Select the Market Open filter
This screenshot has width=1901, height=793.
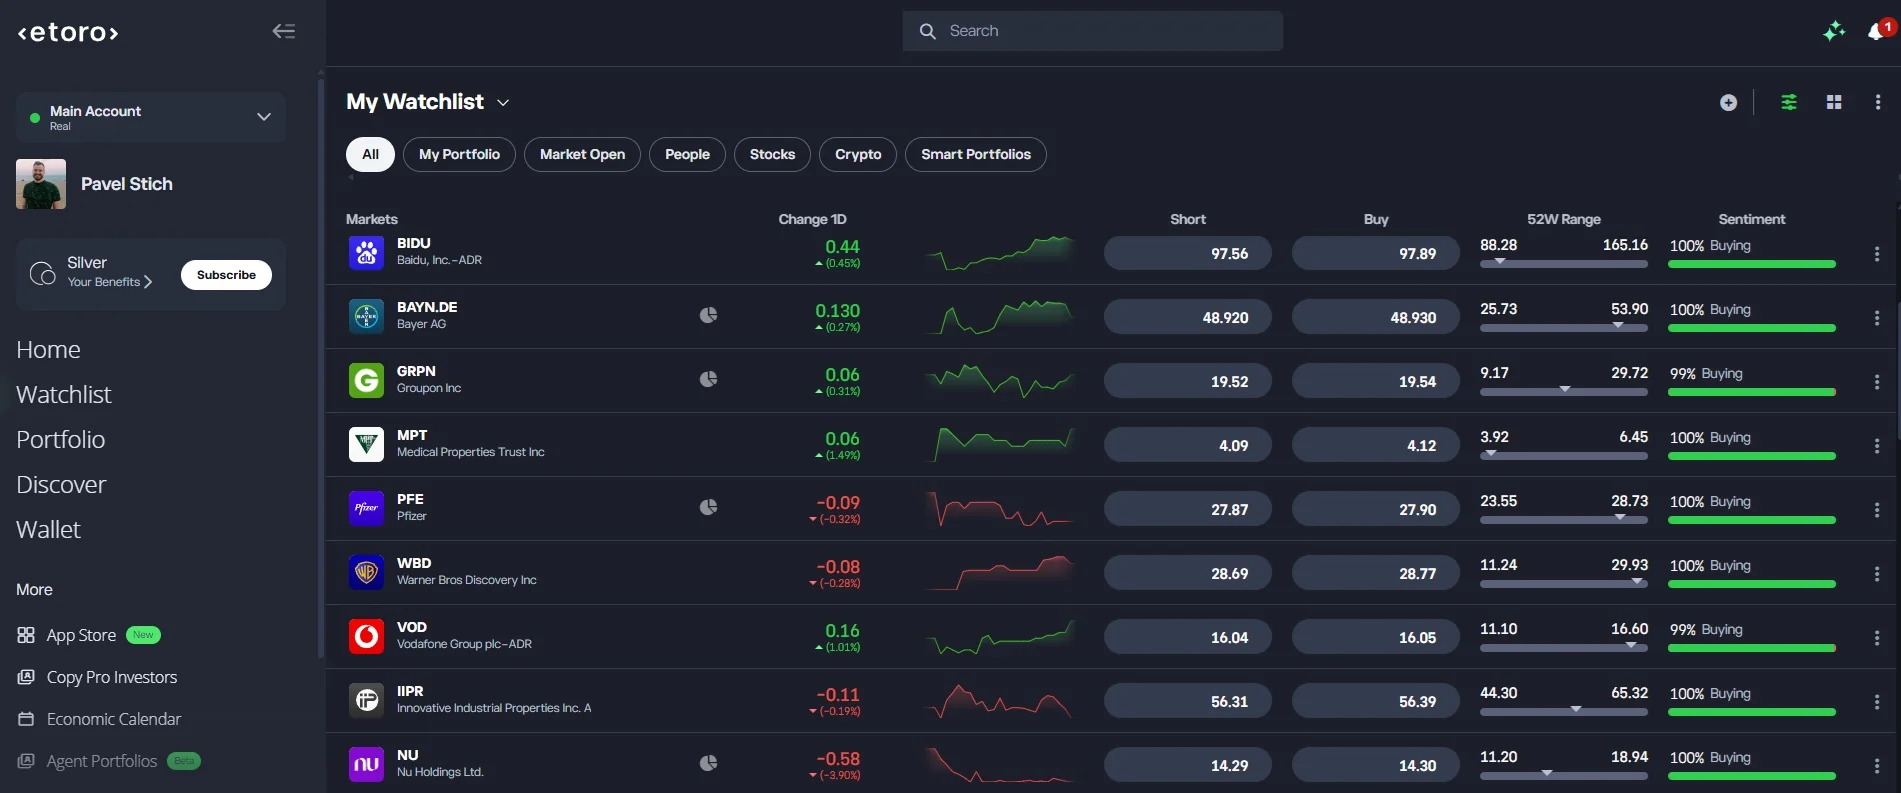[582, 154]
